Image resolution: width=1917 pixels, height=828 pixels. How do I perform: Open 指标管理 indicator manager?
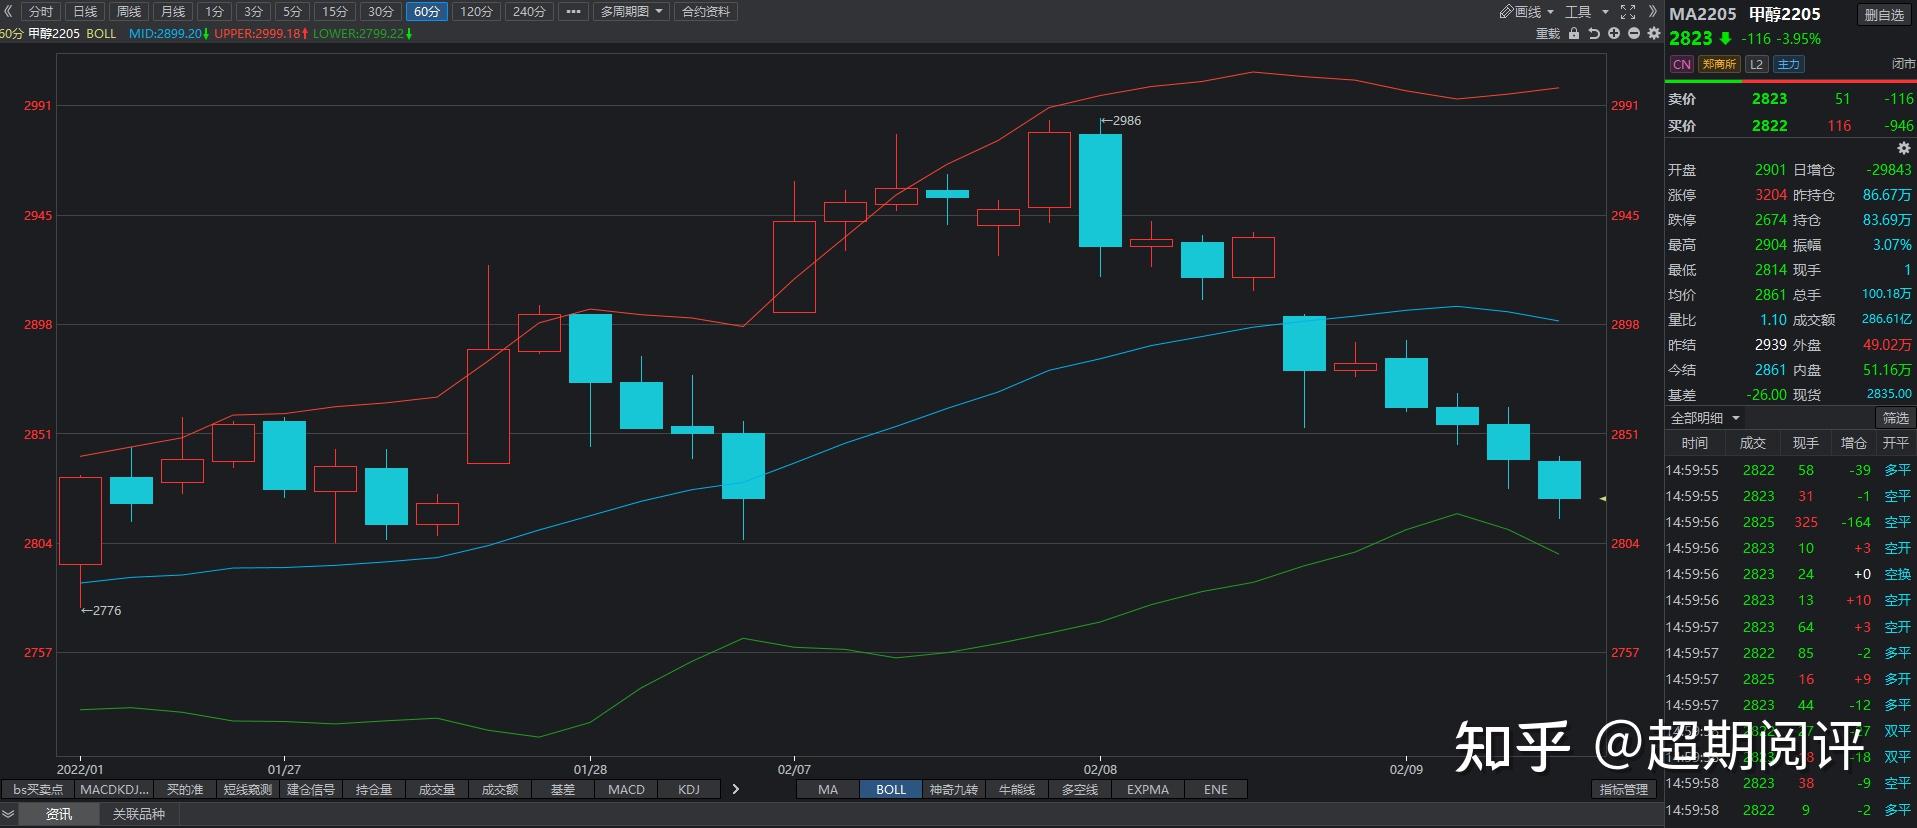tap(1623, 790)
